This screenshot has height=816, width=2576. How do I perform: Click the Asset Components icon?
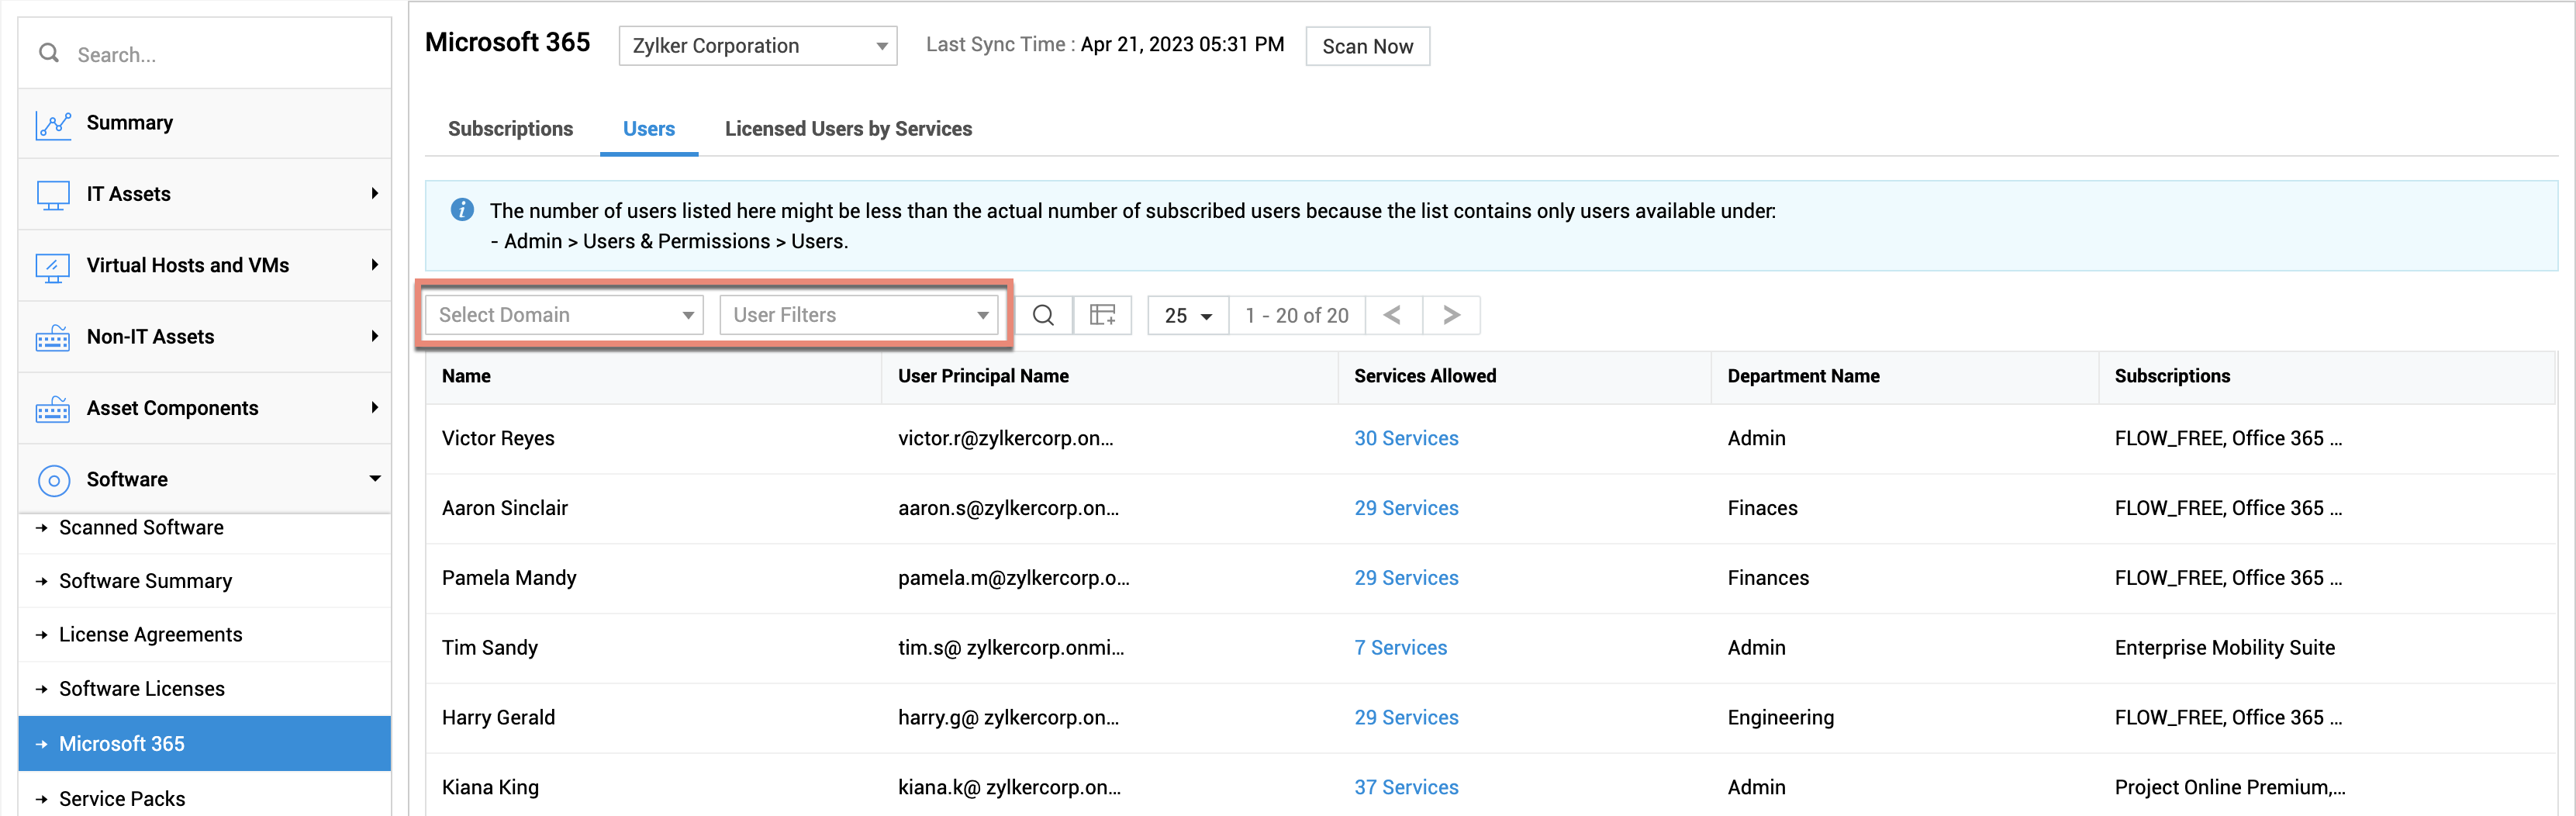pos(53,409)
